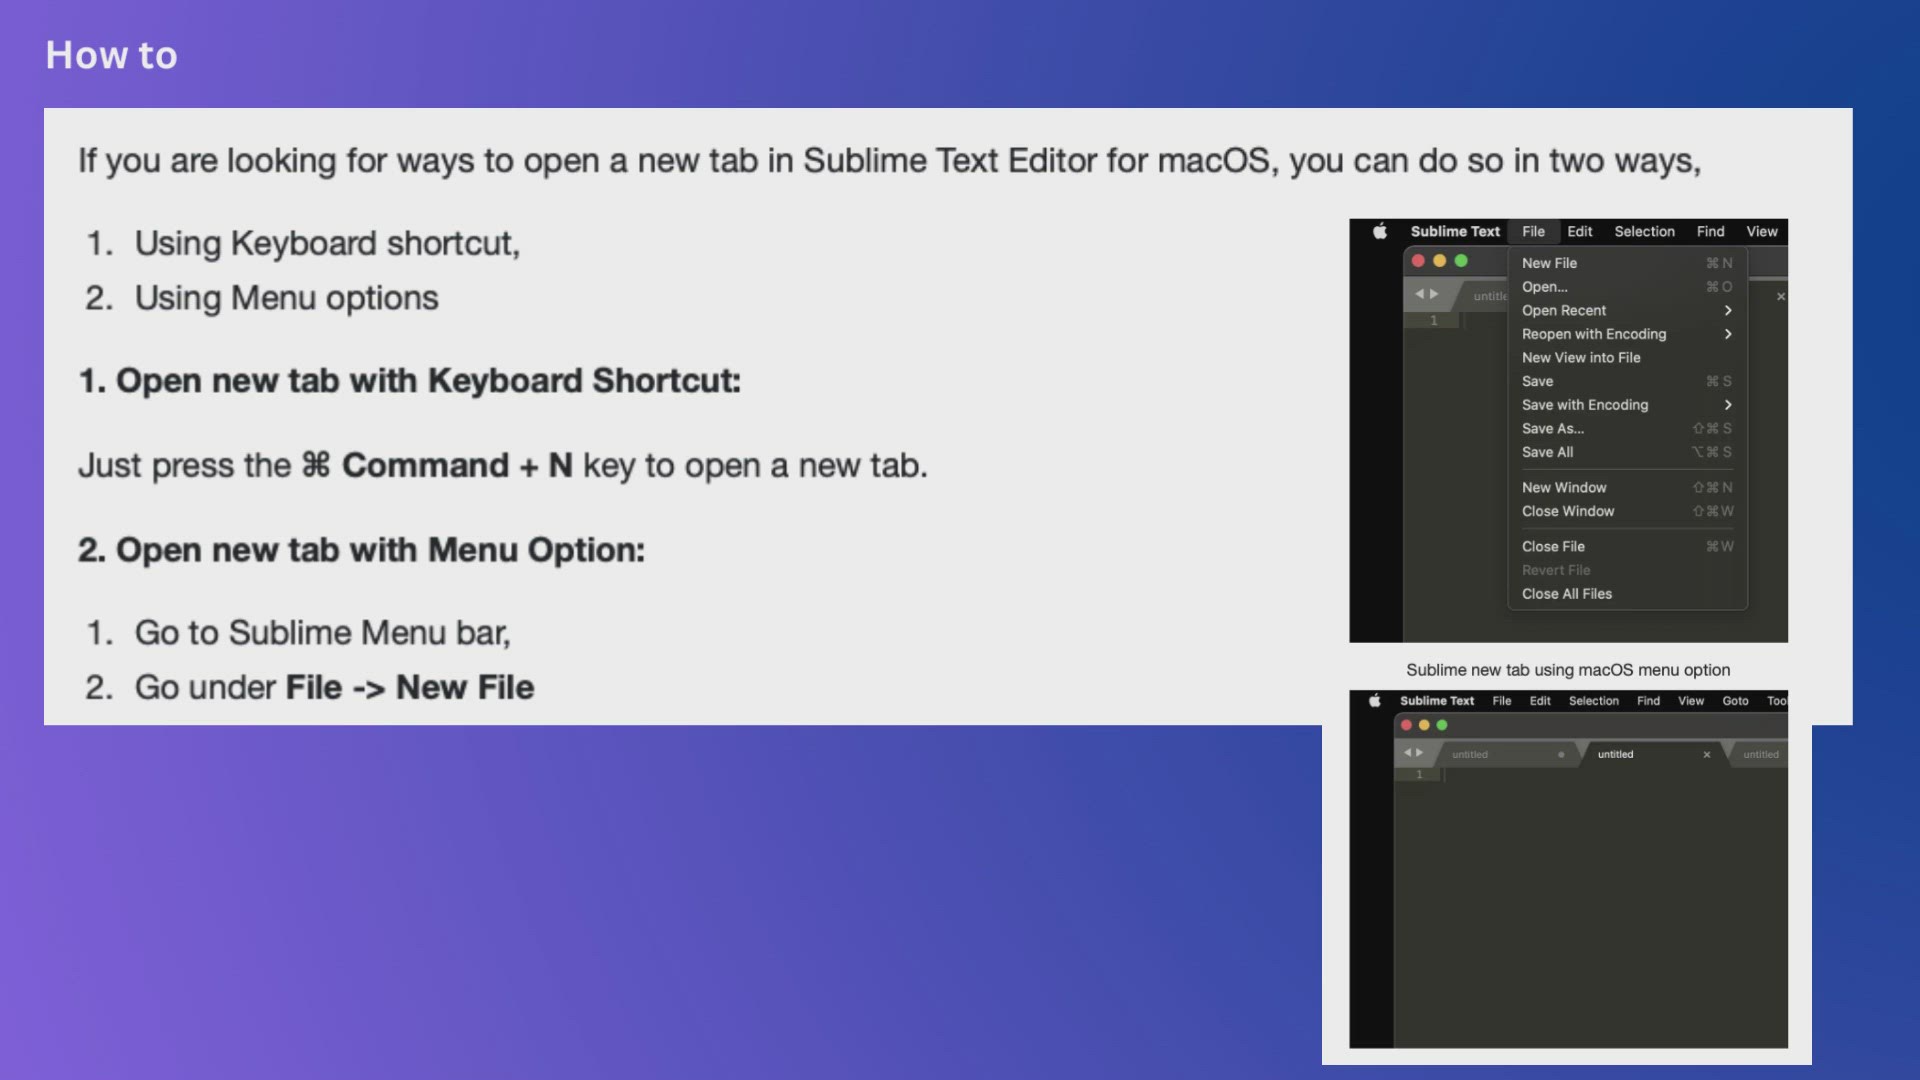Open Find menu in the three-tab screenshot
This screenshot has width=1920, height=1080.
pyautogui.click(x=1648, y=701)
